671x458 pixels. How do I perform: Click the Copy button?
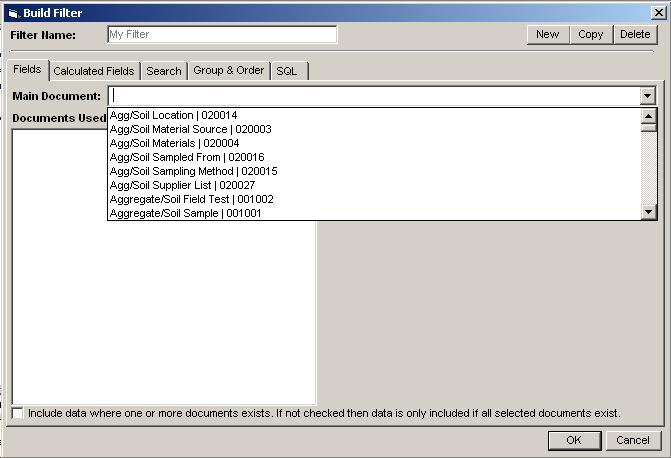[590, 34]
